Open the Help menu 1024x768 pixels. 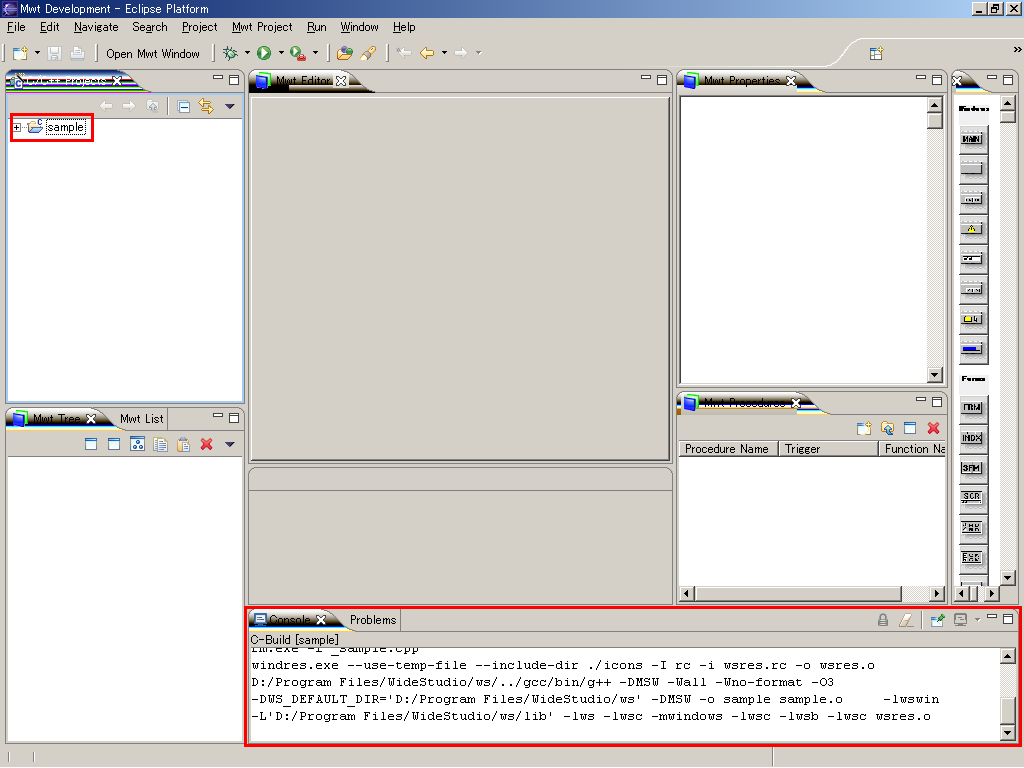(x=404, y=27)
